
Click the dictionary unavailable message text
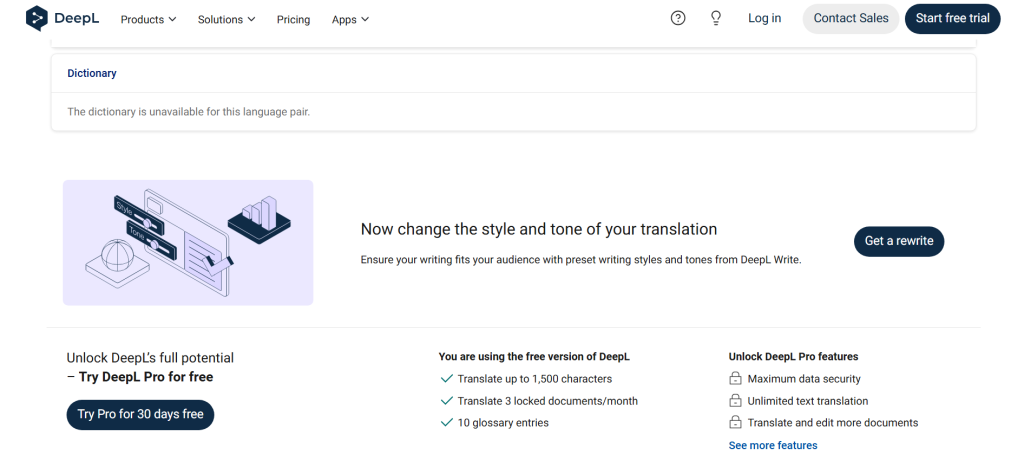pyautogui.click(x=189, y=112)
